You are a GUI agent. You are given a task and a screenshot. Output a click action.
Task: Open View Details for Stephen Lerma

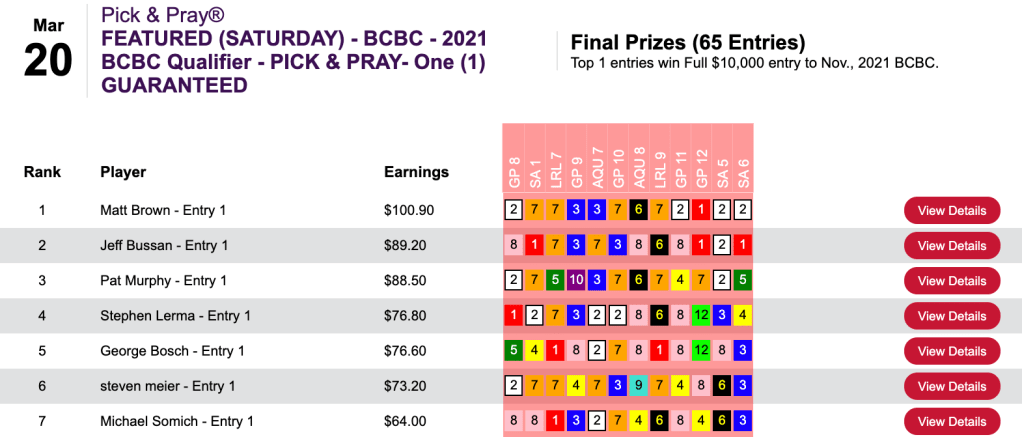[951, 316]
